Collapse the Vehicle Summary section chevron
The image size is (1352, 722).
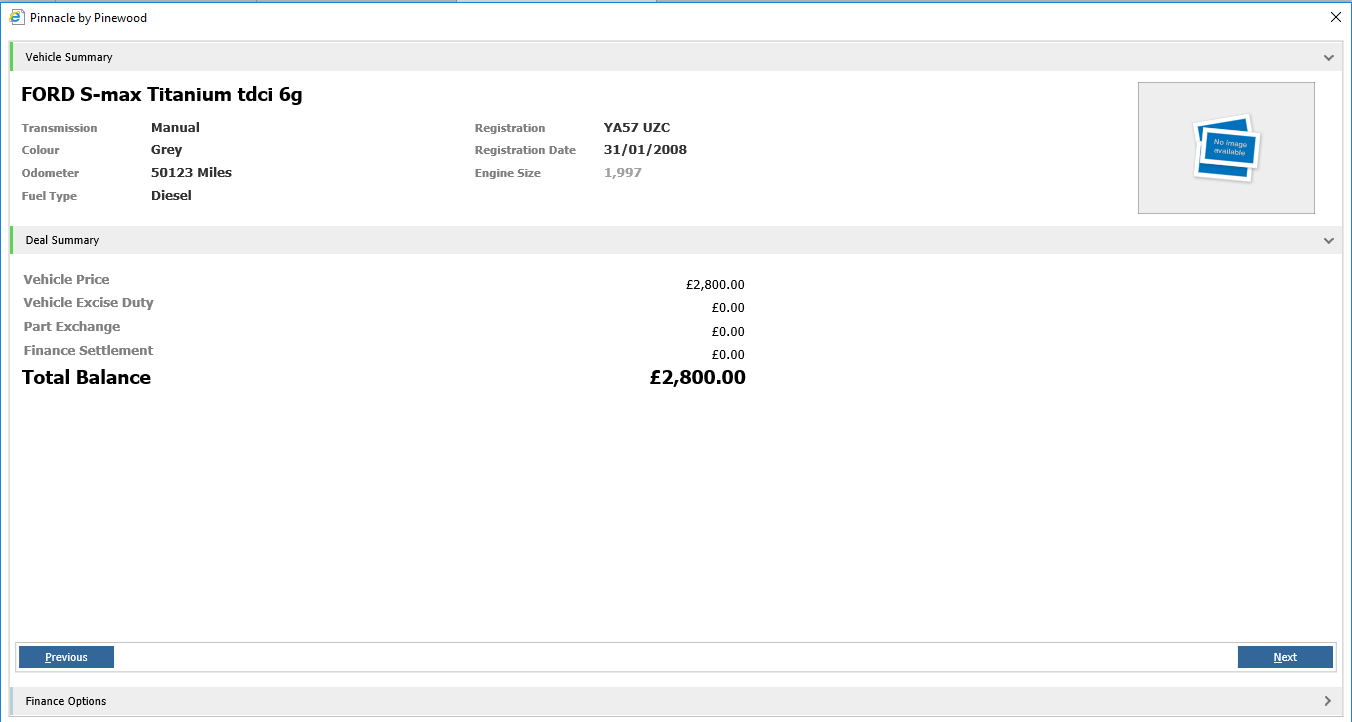click(1328, 58)
